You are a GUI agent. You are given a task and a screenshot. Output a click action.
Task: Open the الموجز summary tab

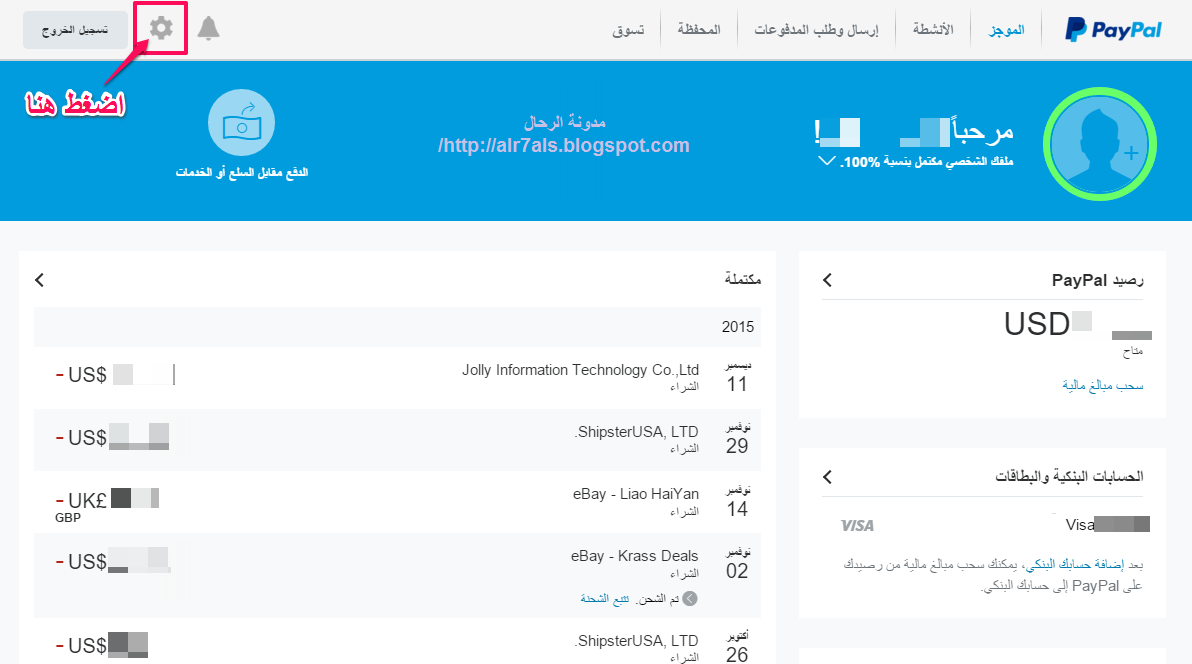click(1007, 30)
